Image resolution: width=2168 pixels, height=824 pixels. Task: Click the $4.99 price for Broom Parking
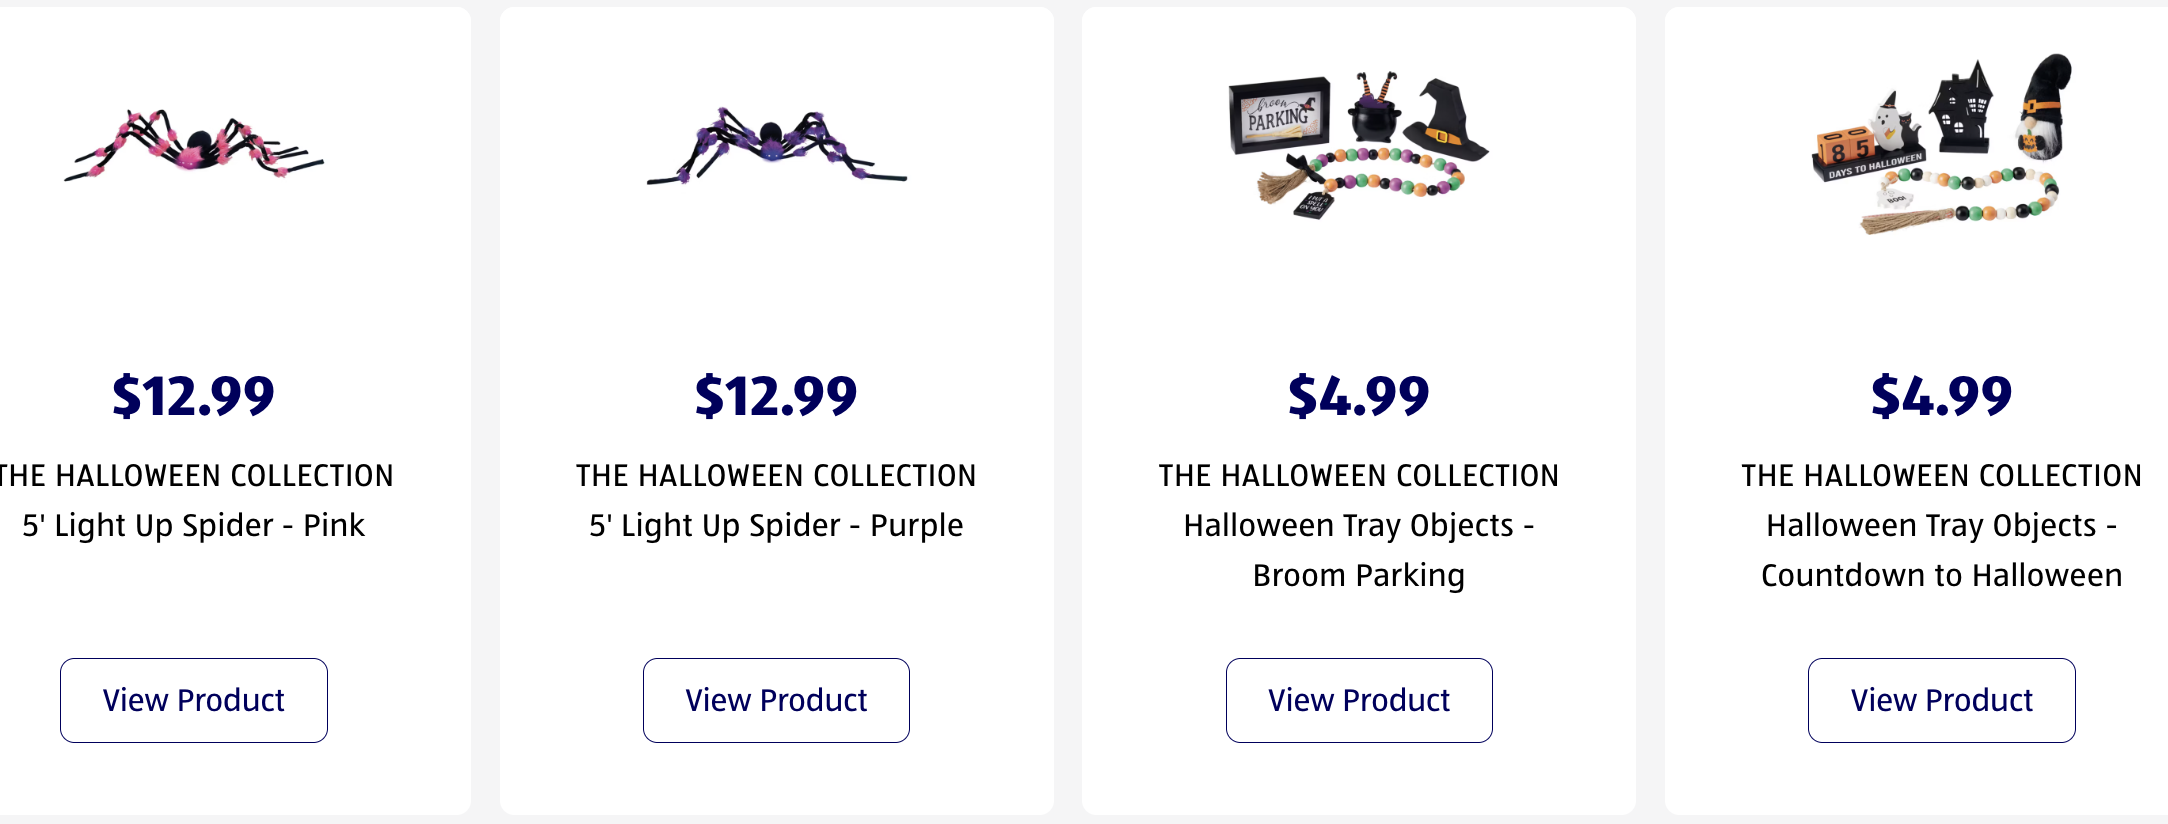click(1359, 396)
